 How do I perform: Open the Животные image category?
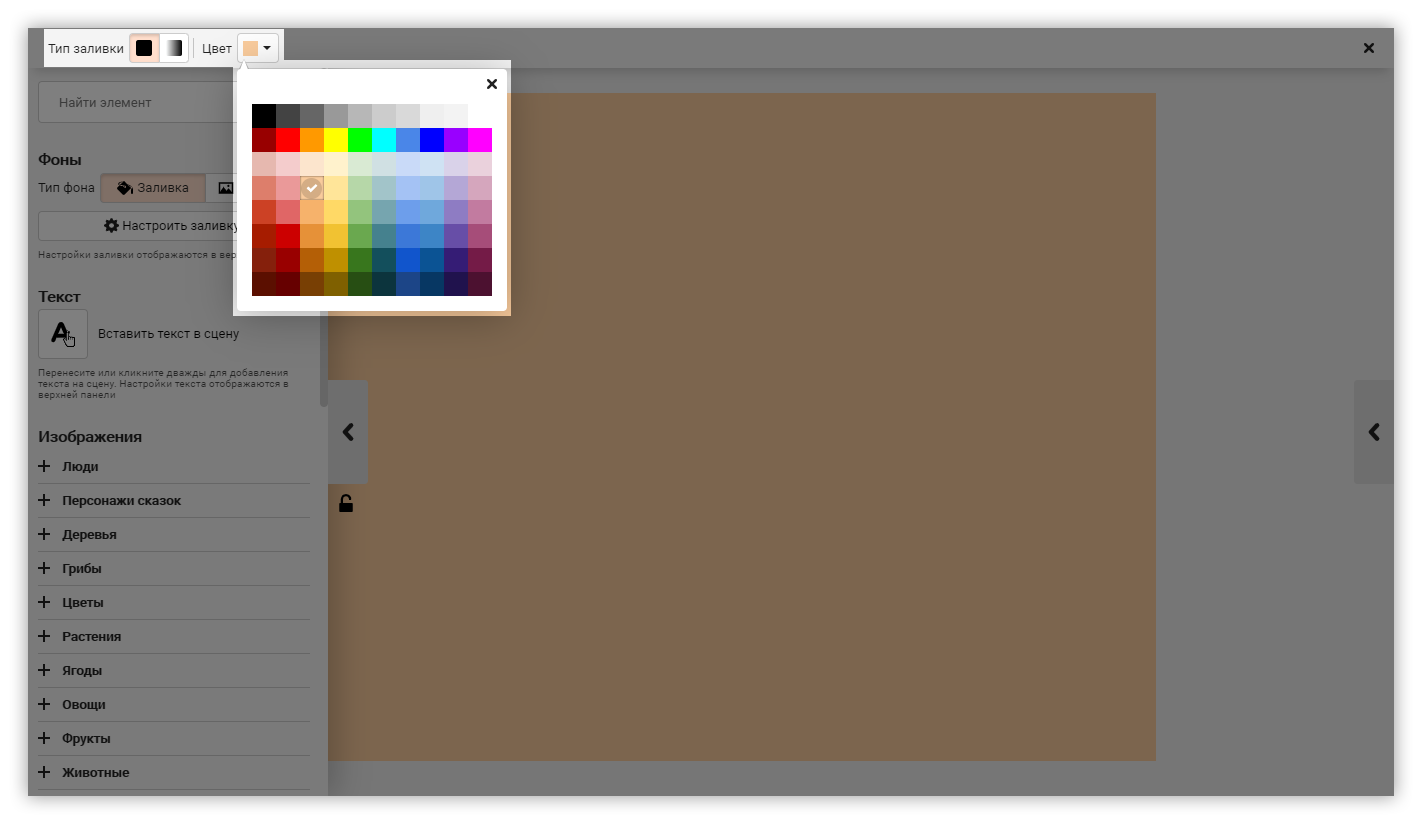tap(95, 772)
